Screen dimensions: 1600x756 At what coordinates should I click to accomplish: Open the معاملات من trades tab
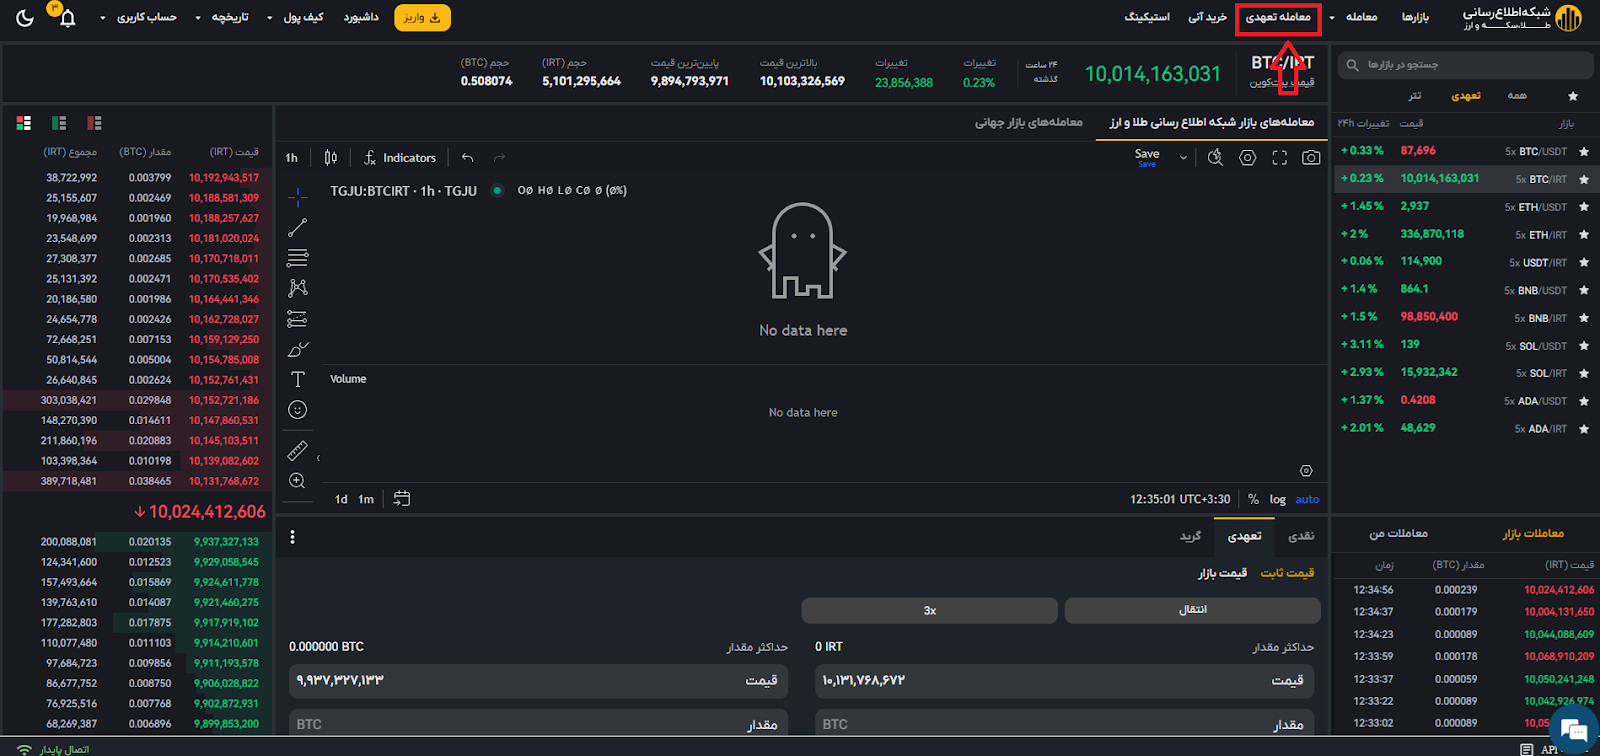[x=1398, y=534]
